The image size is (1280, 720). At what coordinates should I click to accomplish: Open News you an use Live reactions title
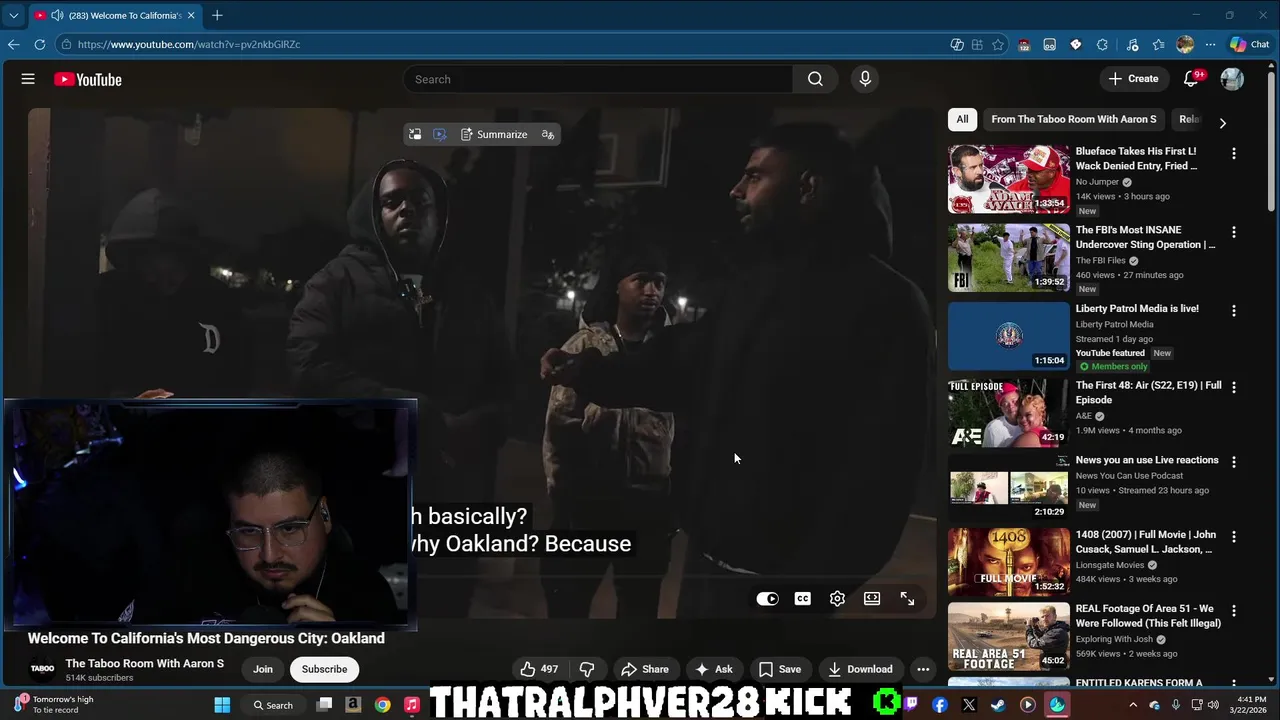[1147, 460]
